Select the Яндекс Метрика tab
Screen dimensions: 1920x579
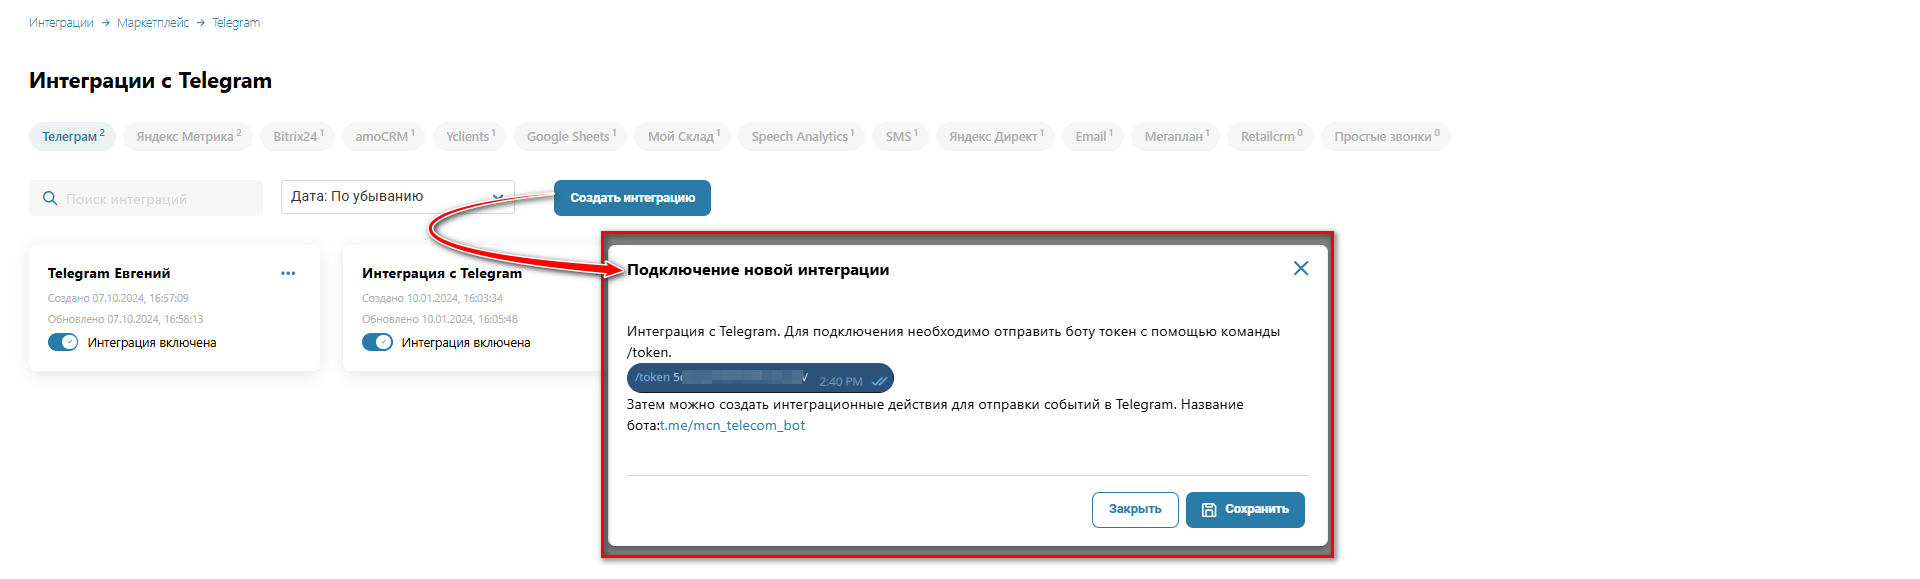click(x=188, y=136)
